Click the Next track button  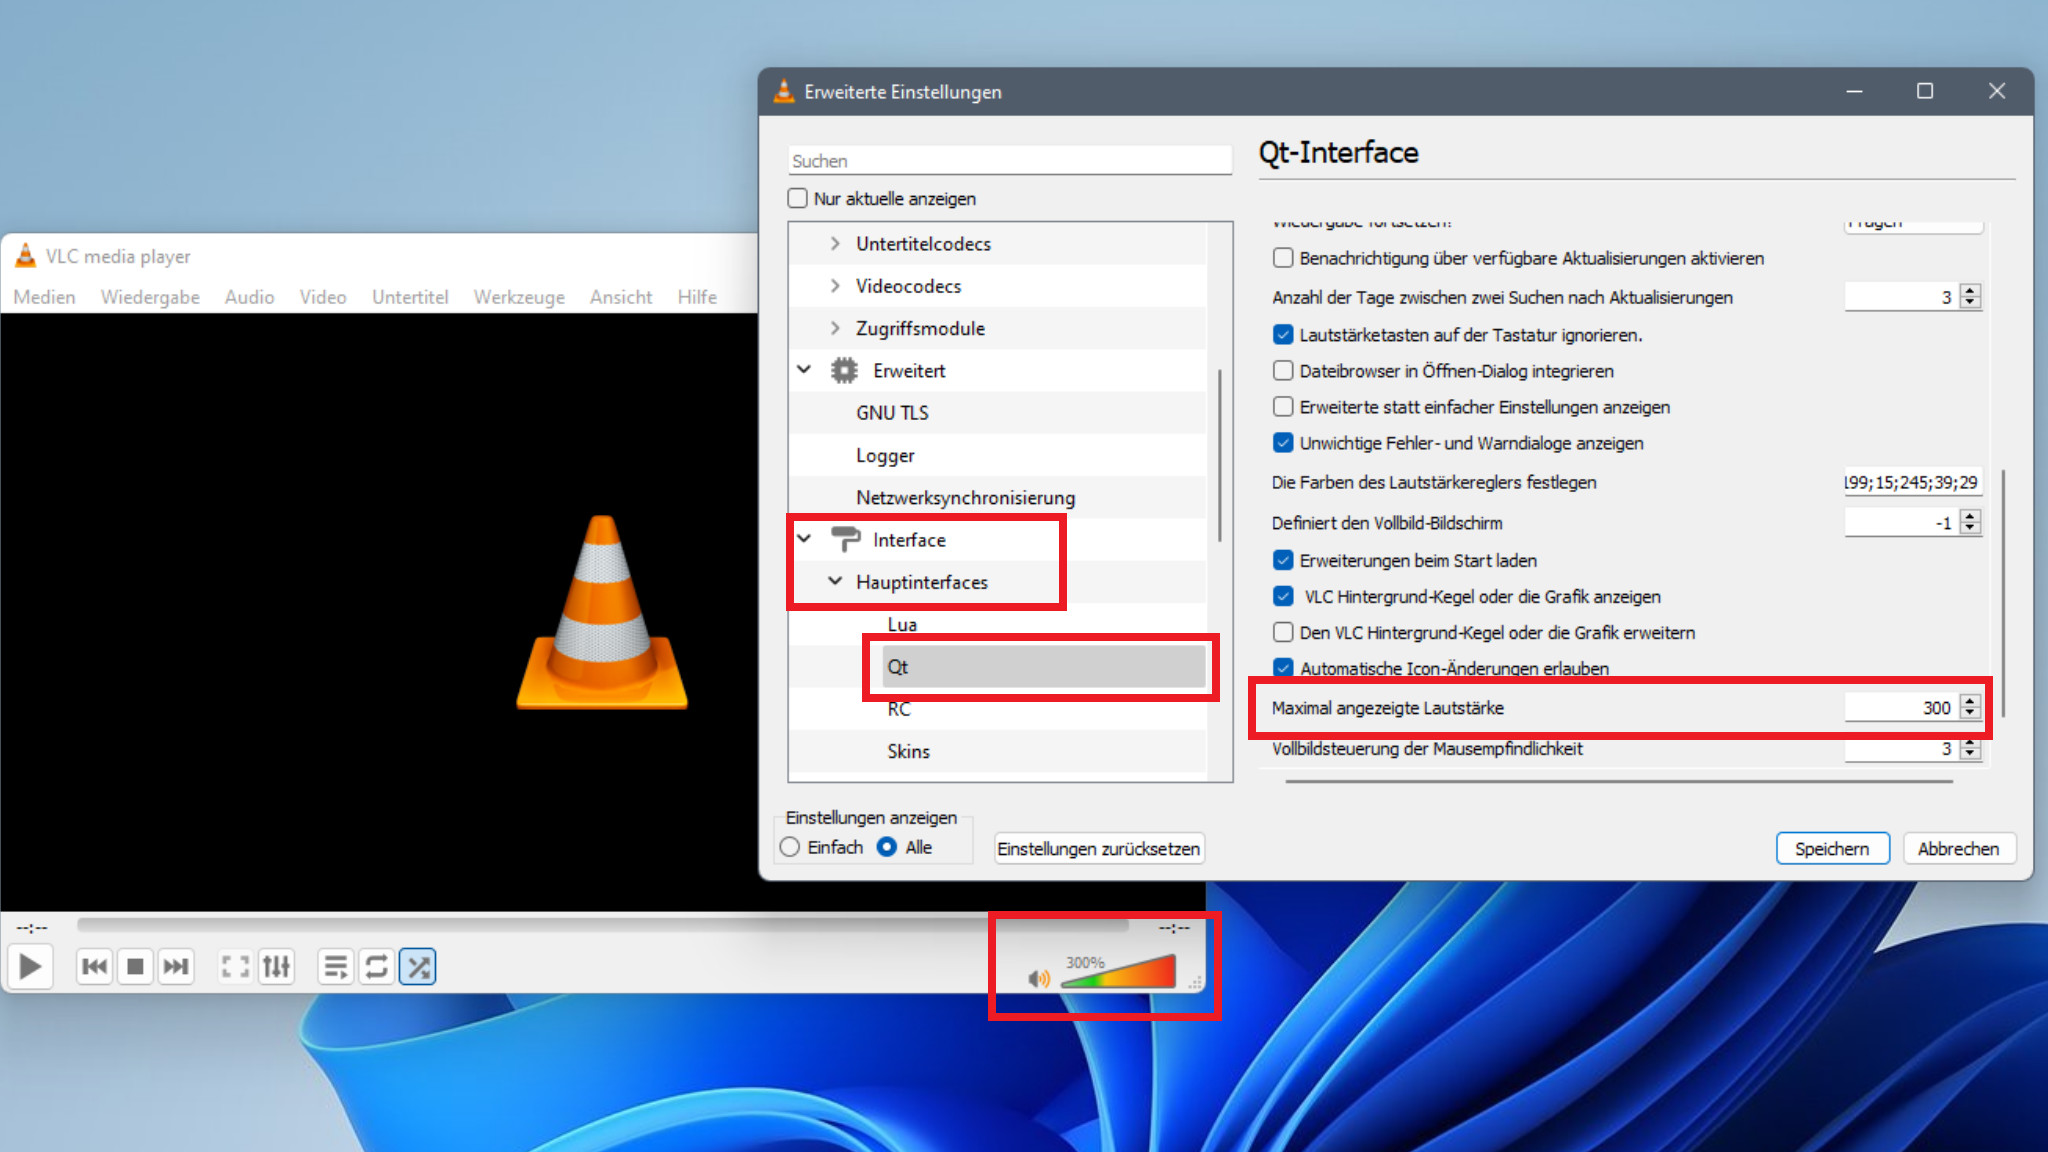[x=175, y=966]
